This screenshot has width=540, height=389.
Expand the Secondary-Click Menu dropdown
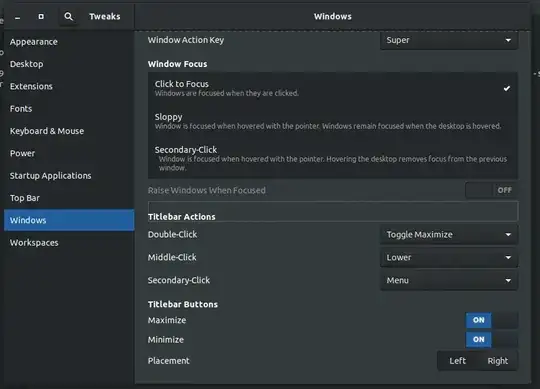point(449,280)
